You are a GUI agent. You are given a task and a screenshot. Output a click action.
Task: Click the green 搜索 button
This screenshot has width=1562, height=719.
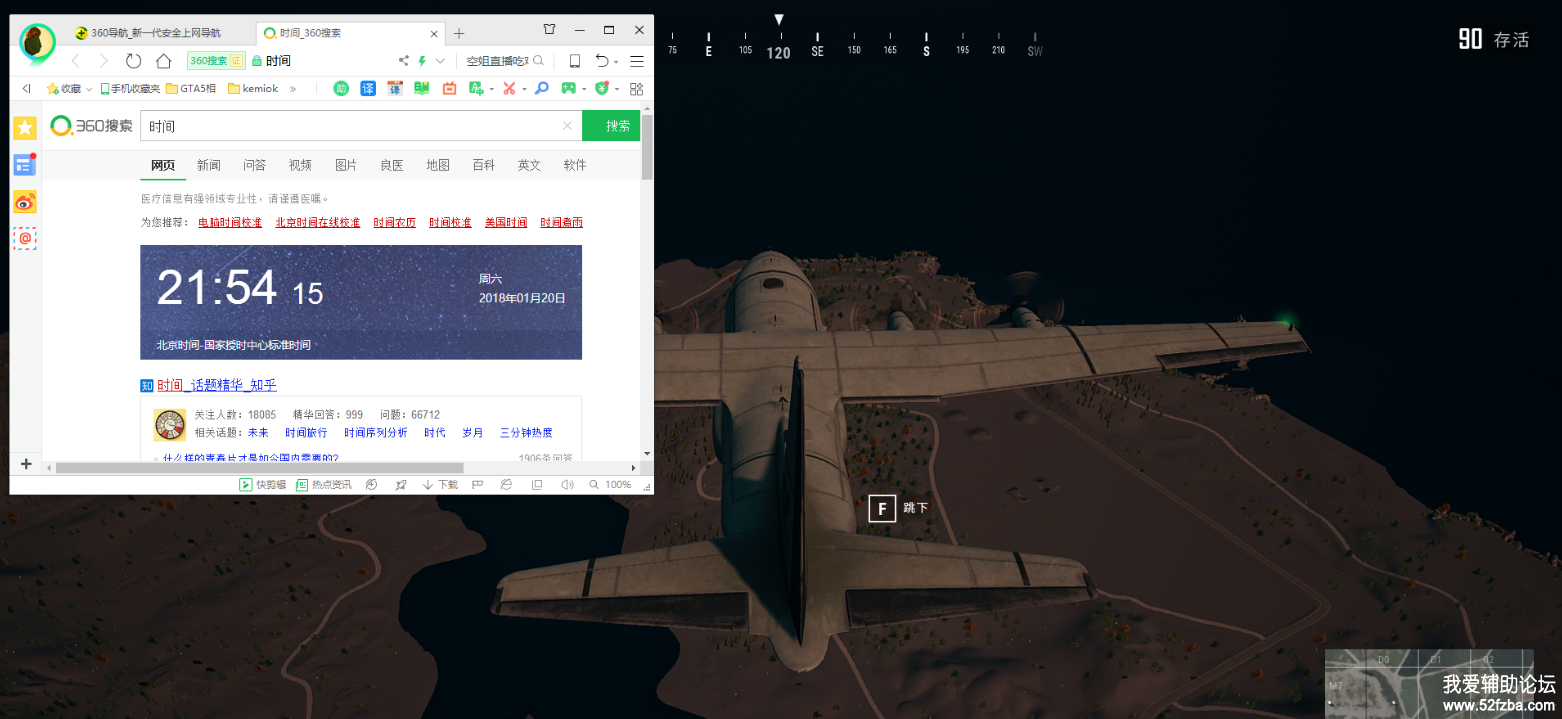coord(611,126)
